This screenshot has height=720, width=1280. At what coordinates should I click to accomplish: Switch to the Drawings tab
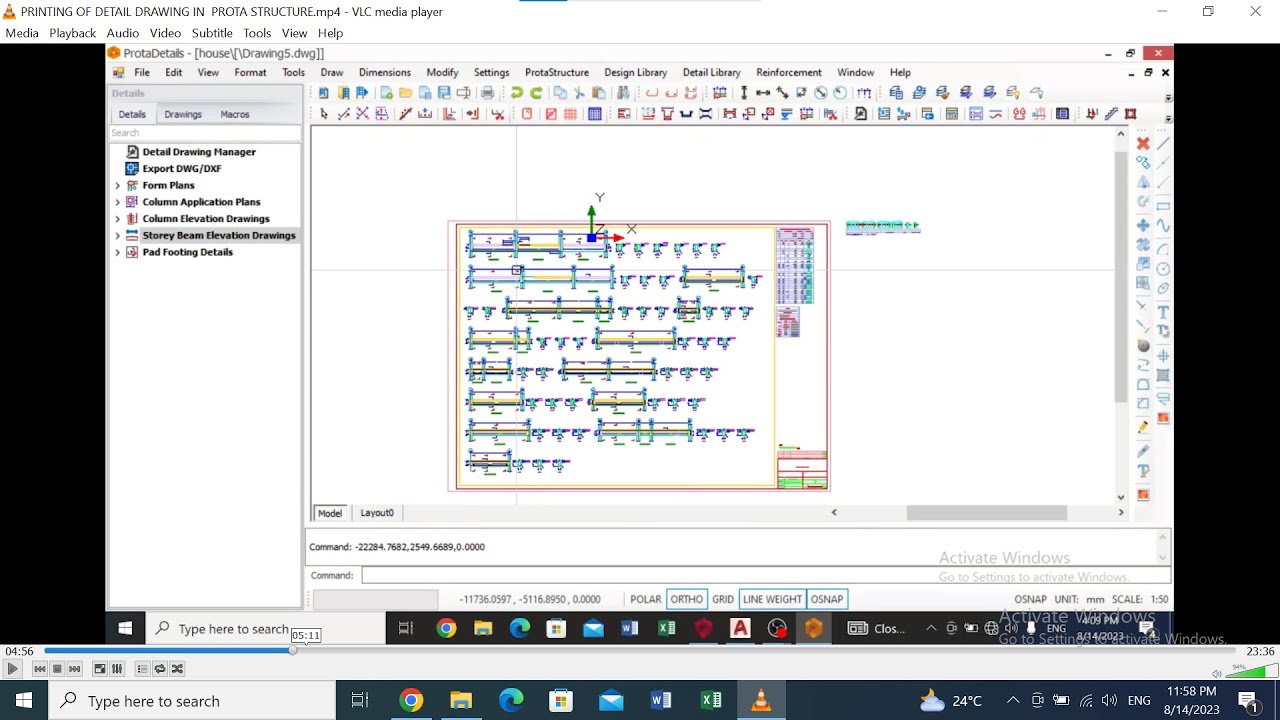point(183,115)
